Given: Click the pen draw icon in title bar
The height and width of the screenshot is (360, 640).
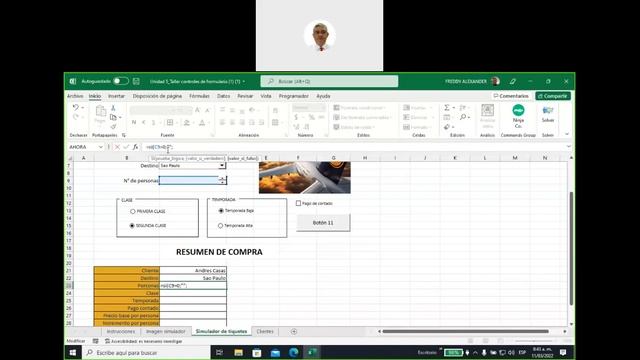Looking at the screenshot, I should pyautogui.click(x=513, y=81).
